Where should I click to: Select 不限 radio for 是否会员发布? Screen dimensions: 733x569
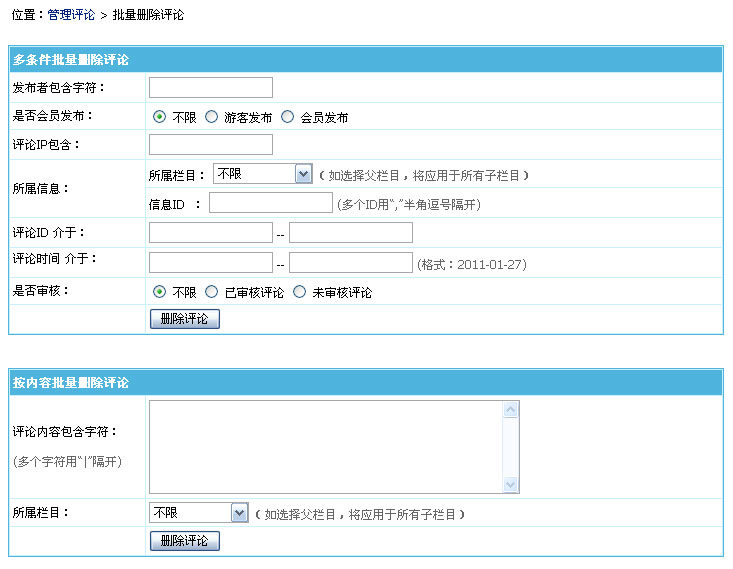159,117
